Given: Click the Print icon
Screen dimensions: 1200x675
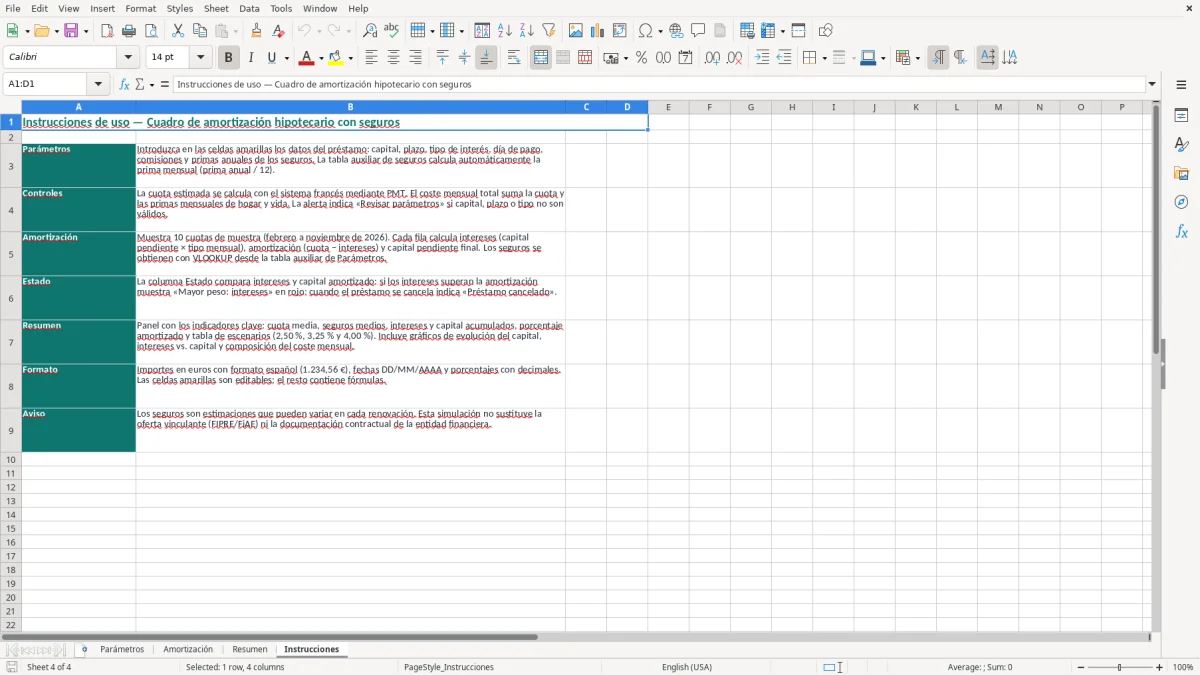Looking at the screenshot, I should [x=129, y=31].
